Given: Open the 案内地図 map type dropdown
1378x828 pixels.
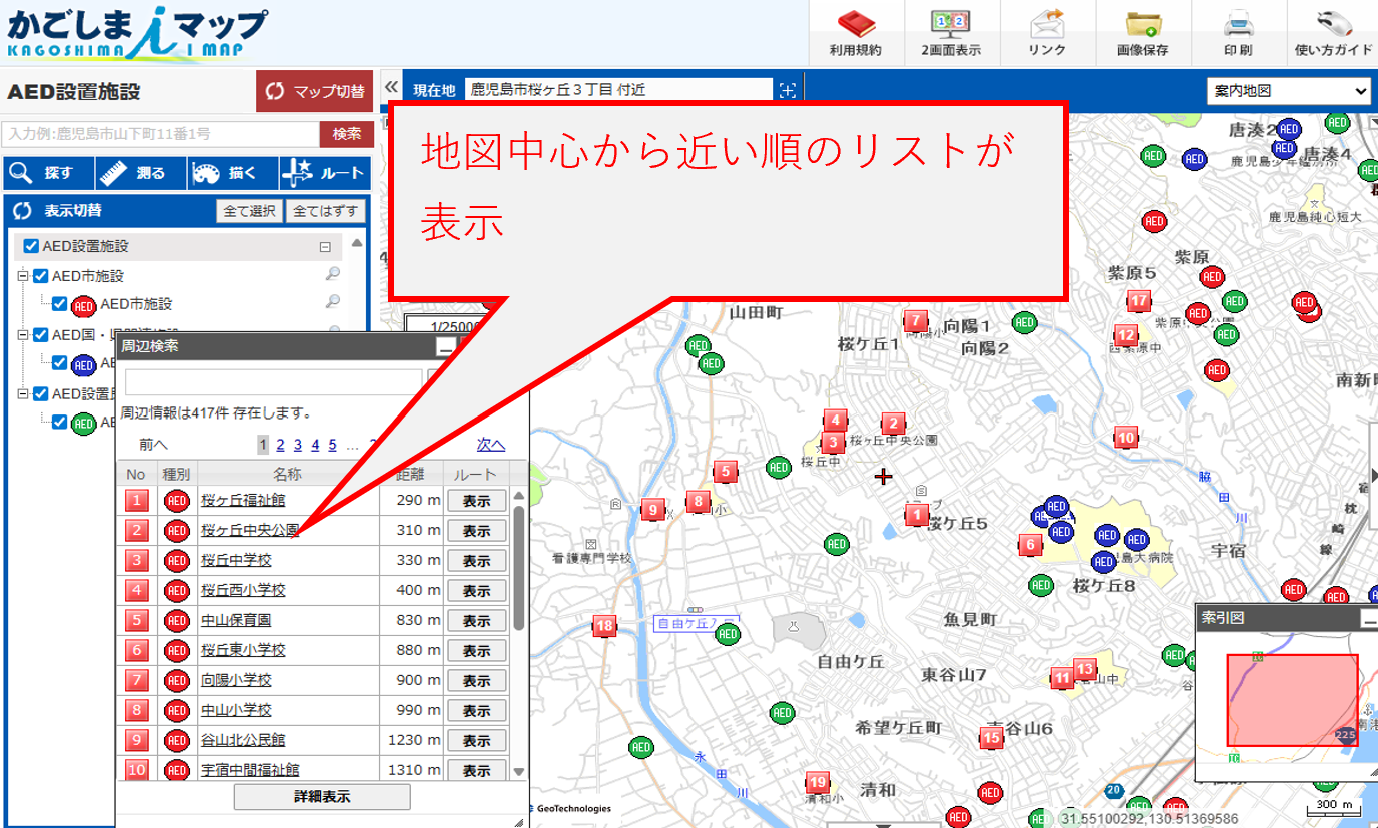Looking at the screenshot, I should 1289,91.
